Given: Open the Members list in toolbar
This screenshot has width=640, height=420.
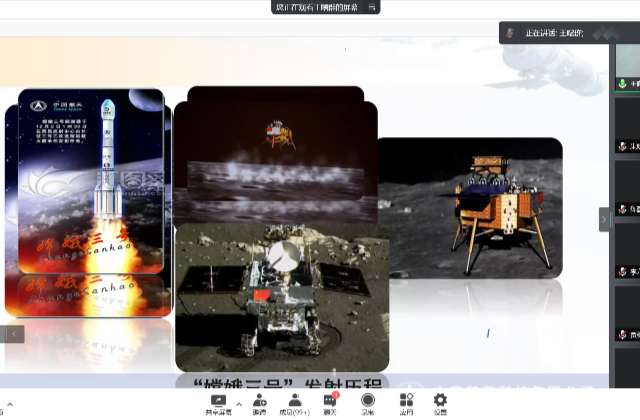Looking at the screenshot, I should (295, 402).
